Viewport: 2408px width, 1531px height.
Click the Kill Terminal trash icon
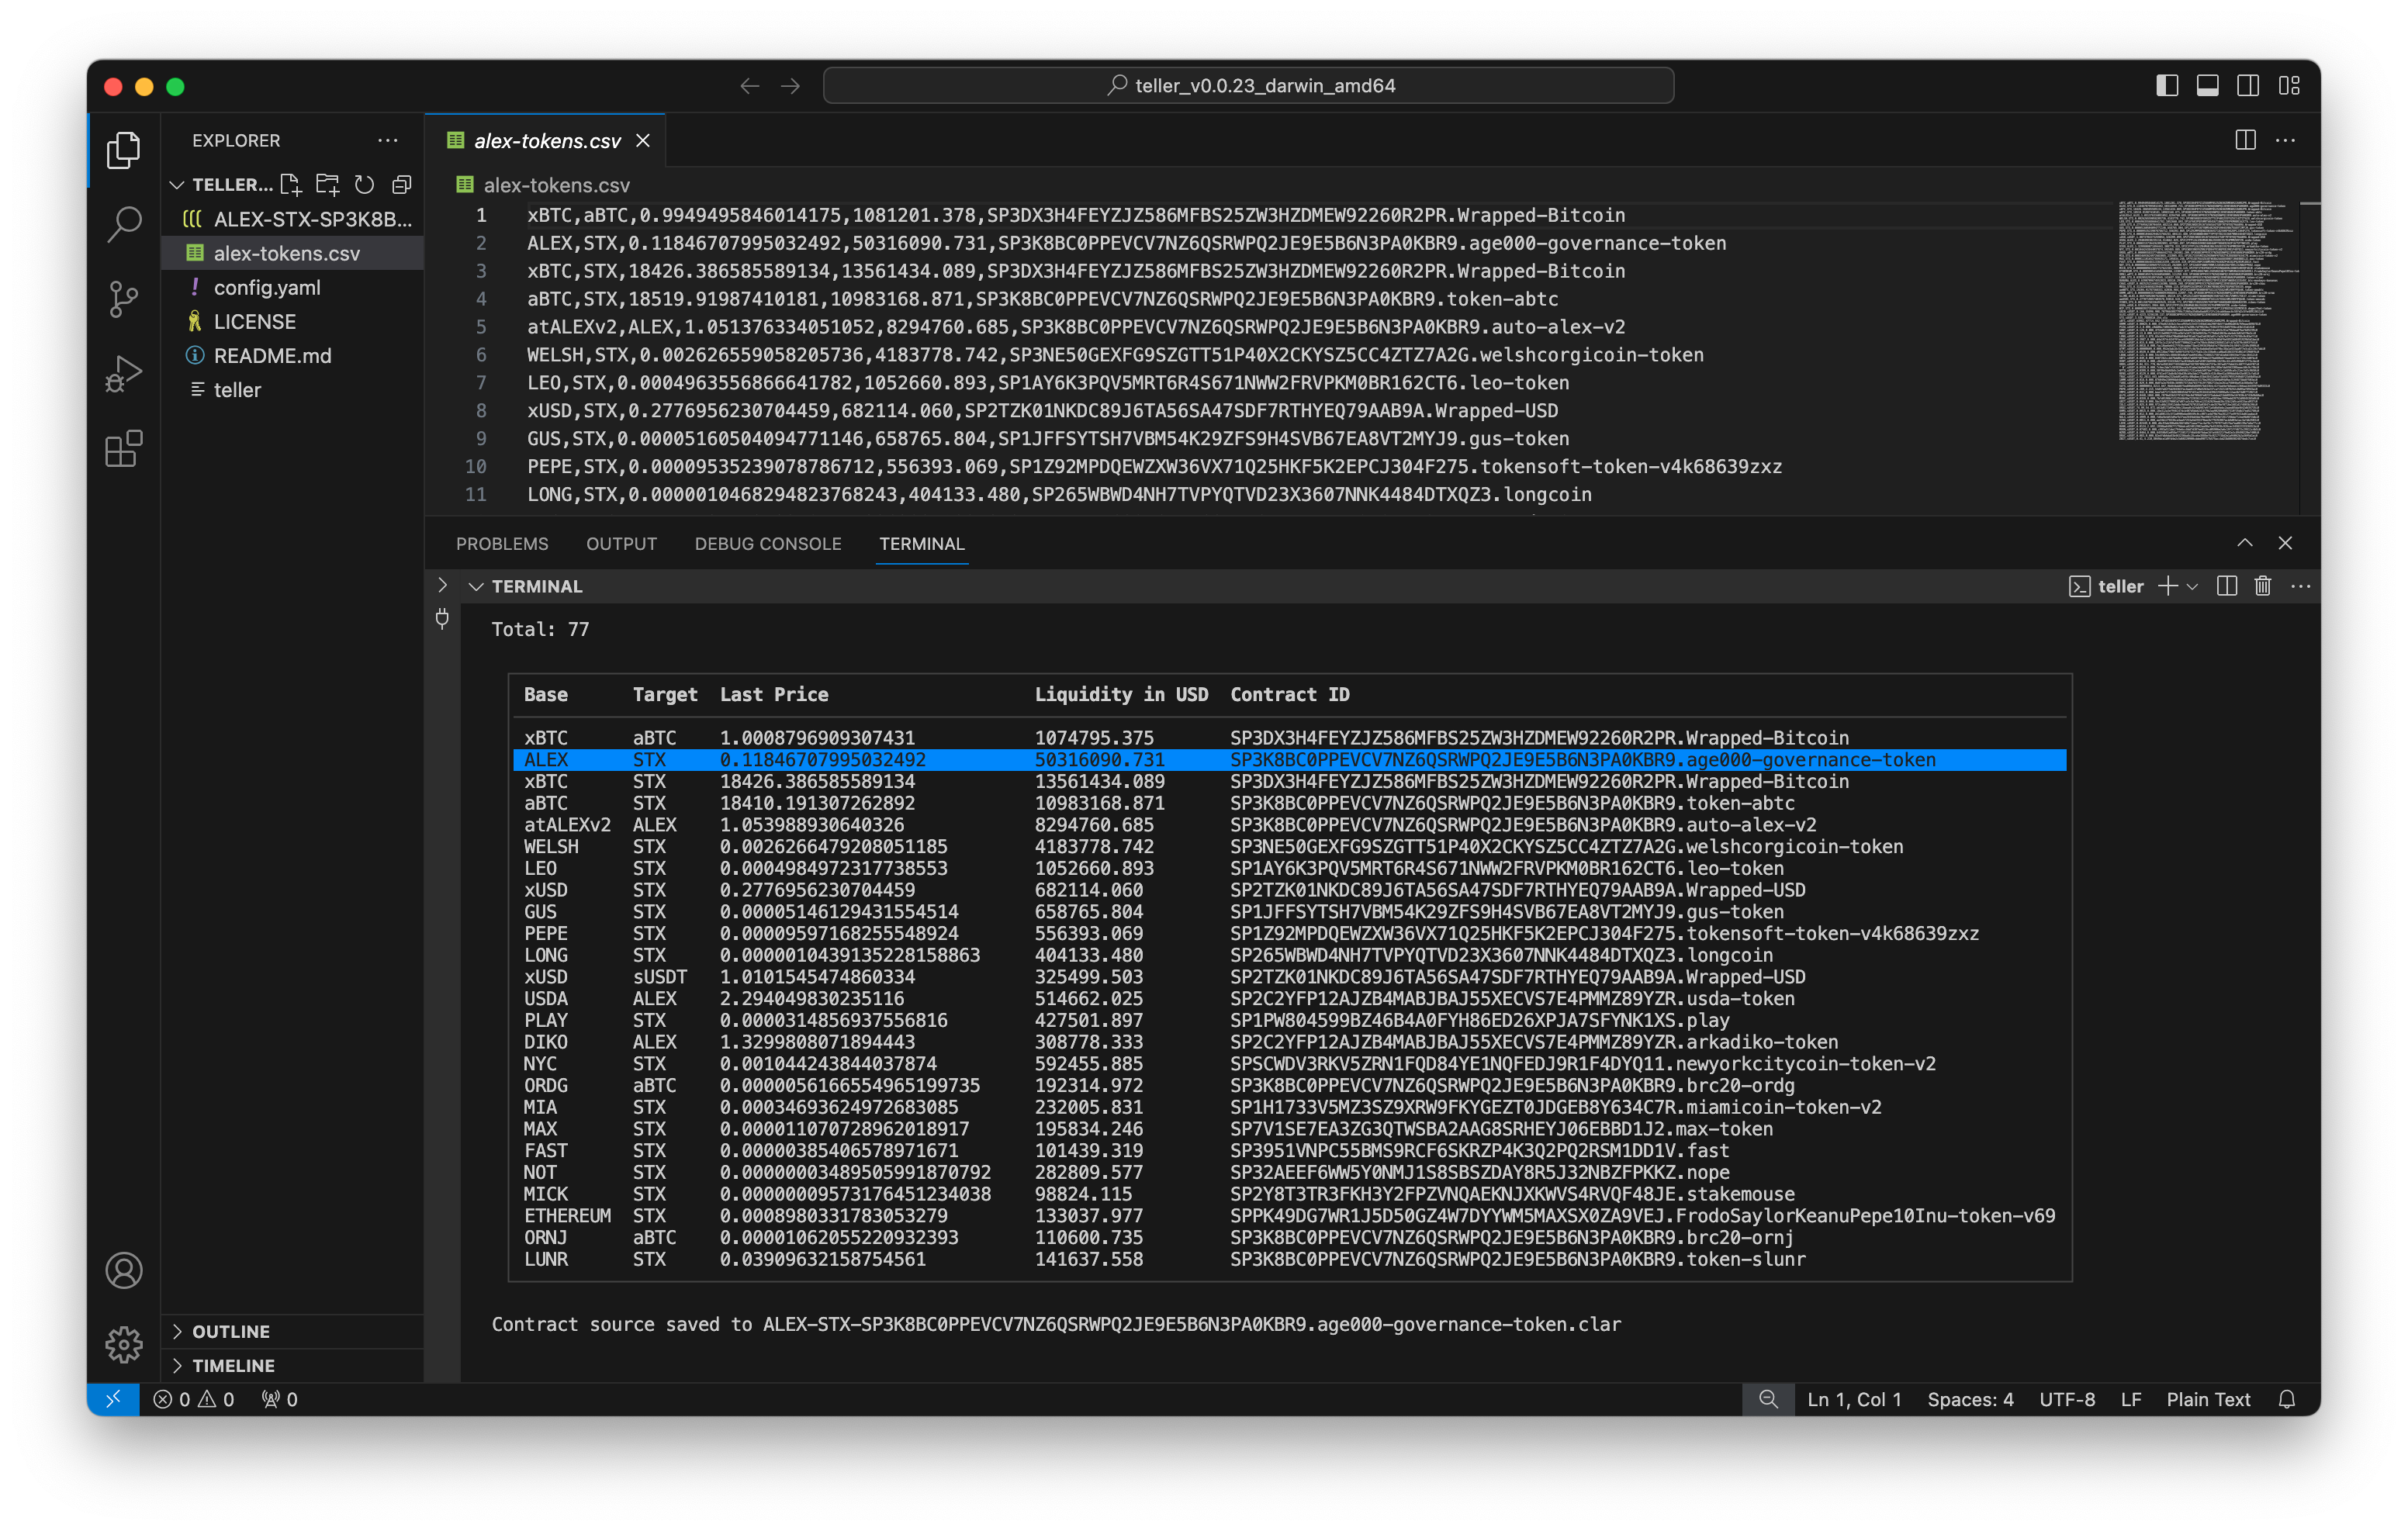coord(2263,587)
